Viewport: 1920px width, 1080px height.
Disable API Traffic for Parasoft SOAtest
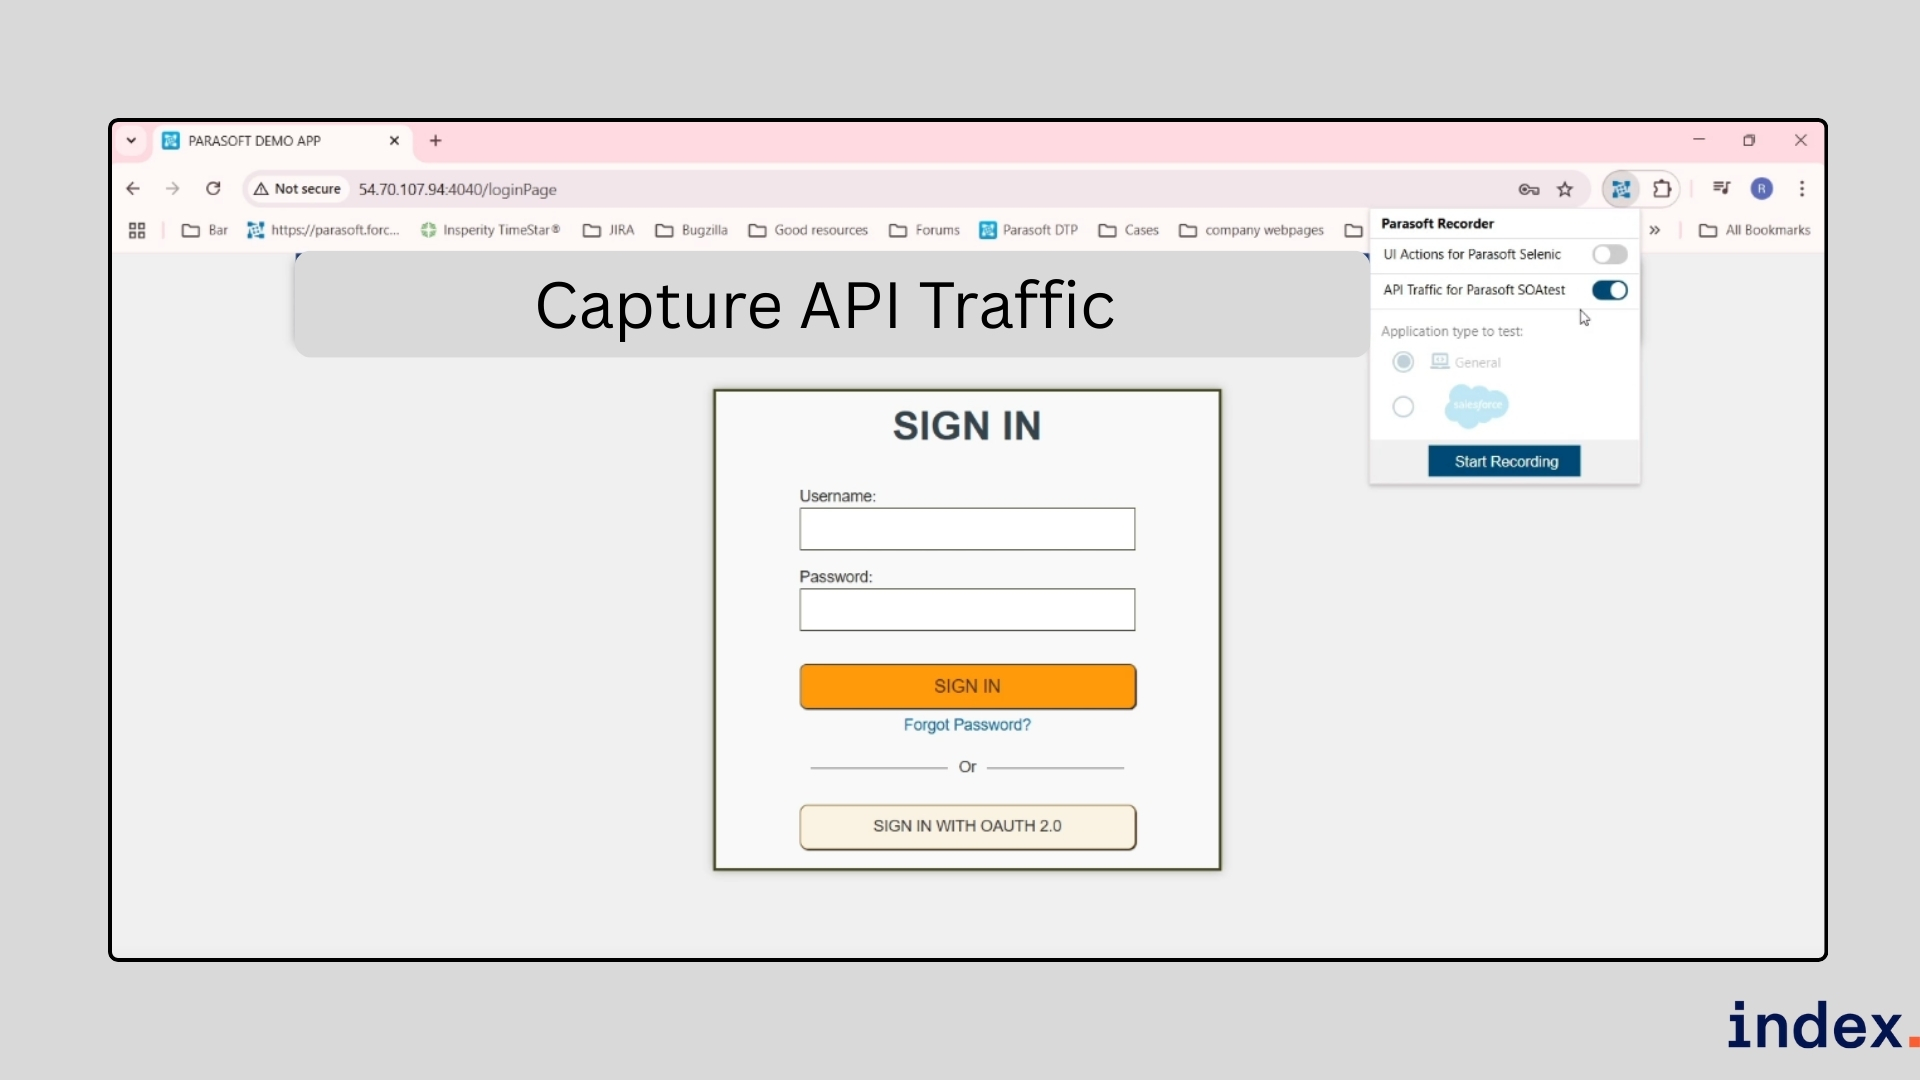[1610, 290]
